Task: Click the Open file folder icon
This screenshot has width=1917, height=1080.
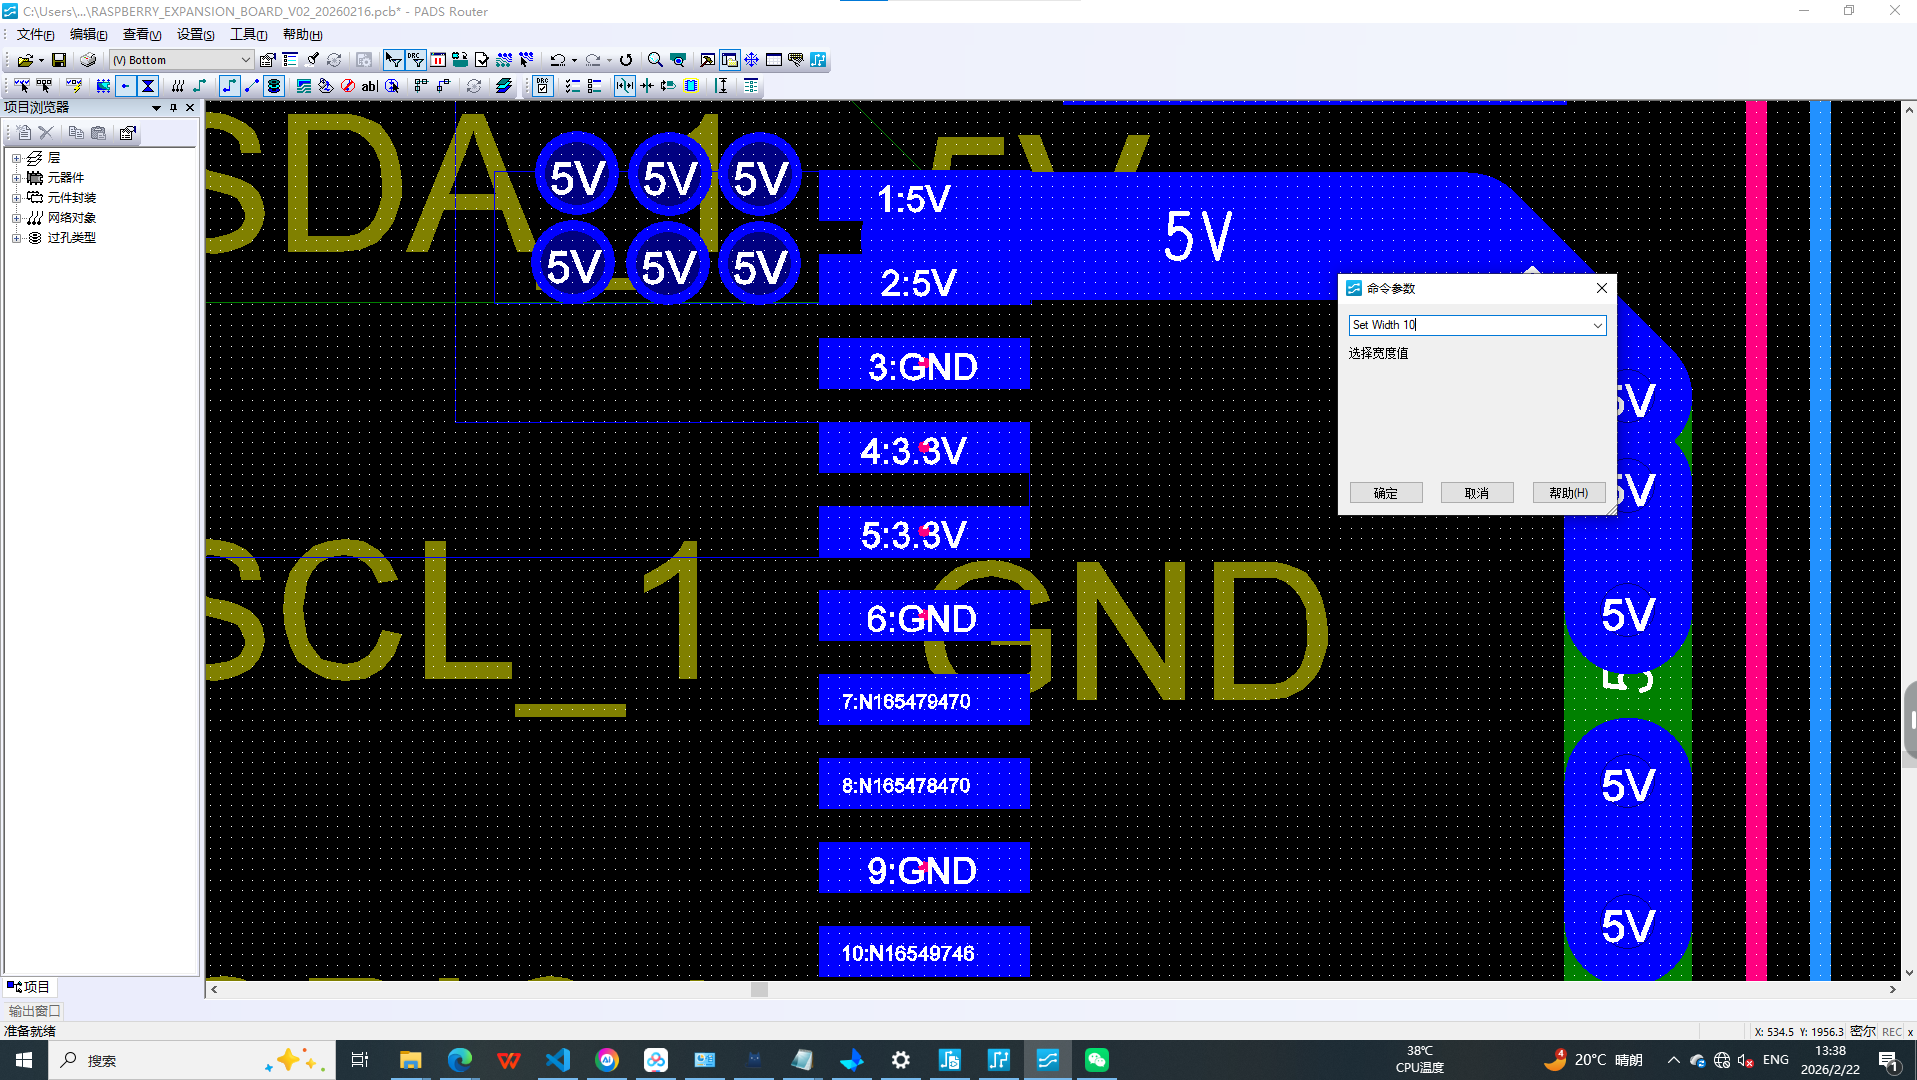Action: point(25,60)
